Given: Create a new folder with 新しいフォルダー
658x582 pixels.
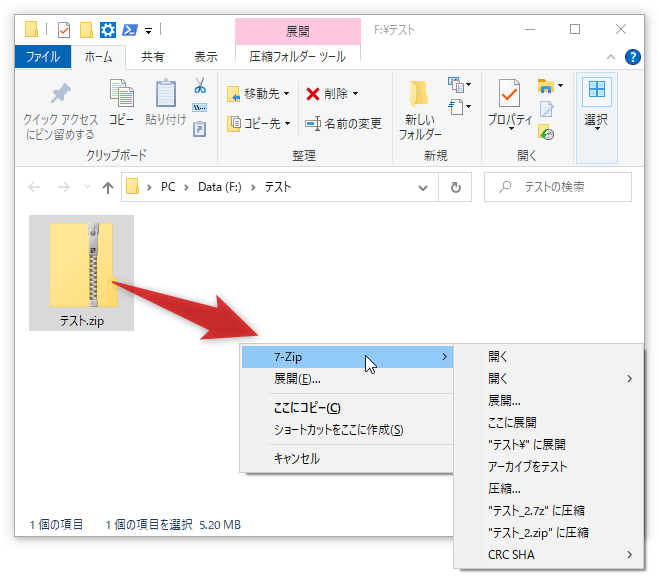Looking at the screenshot, I should point(420,110).
